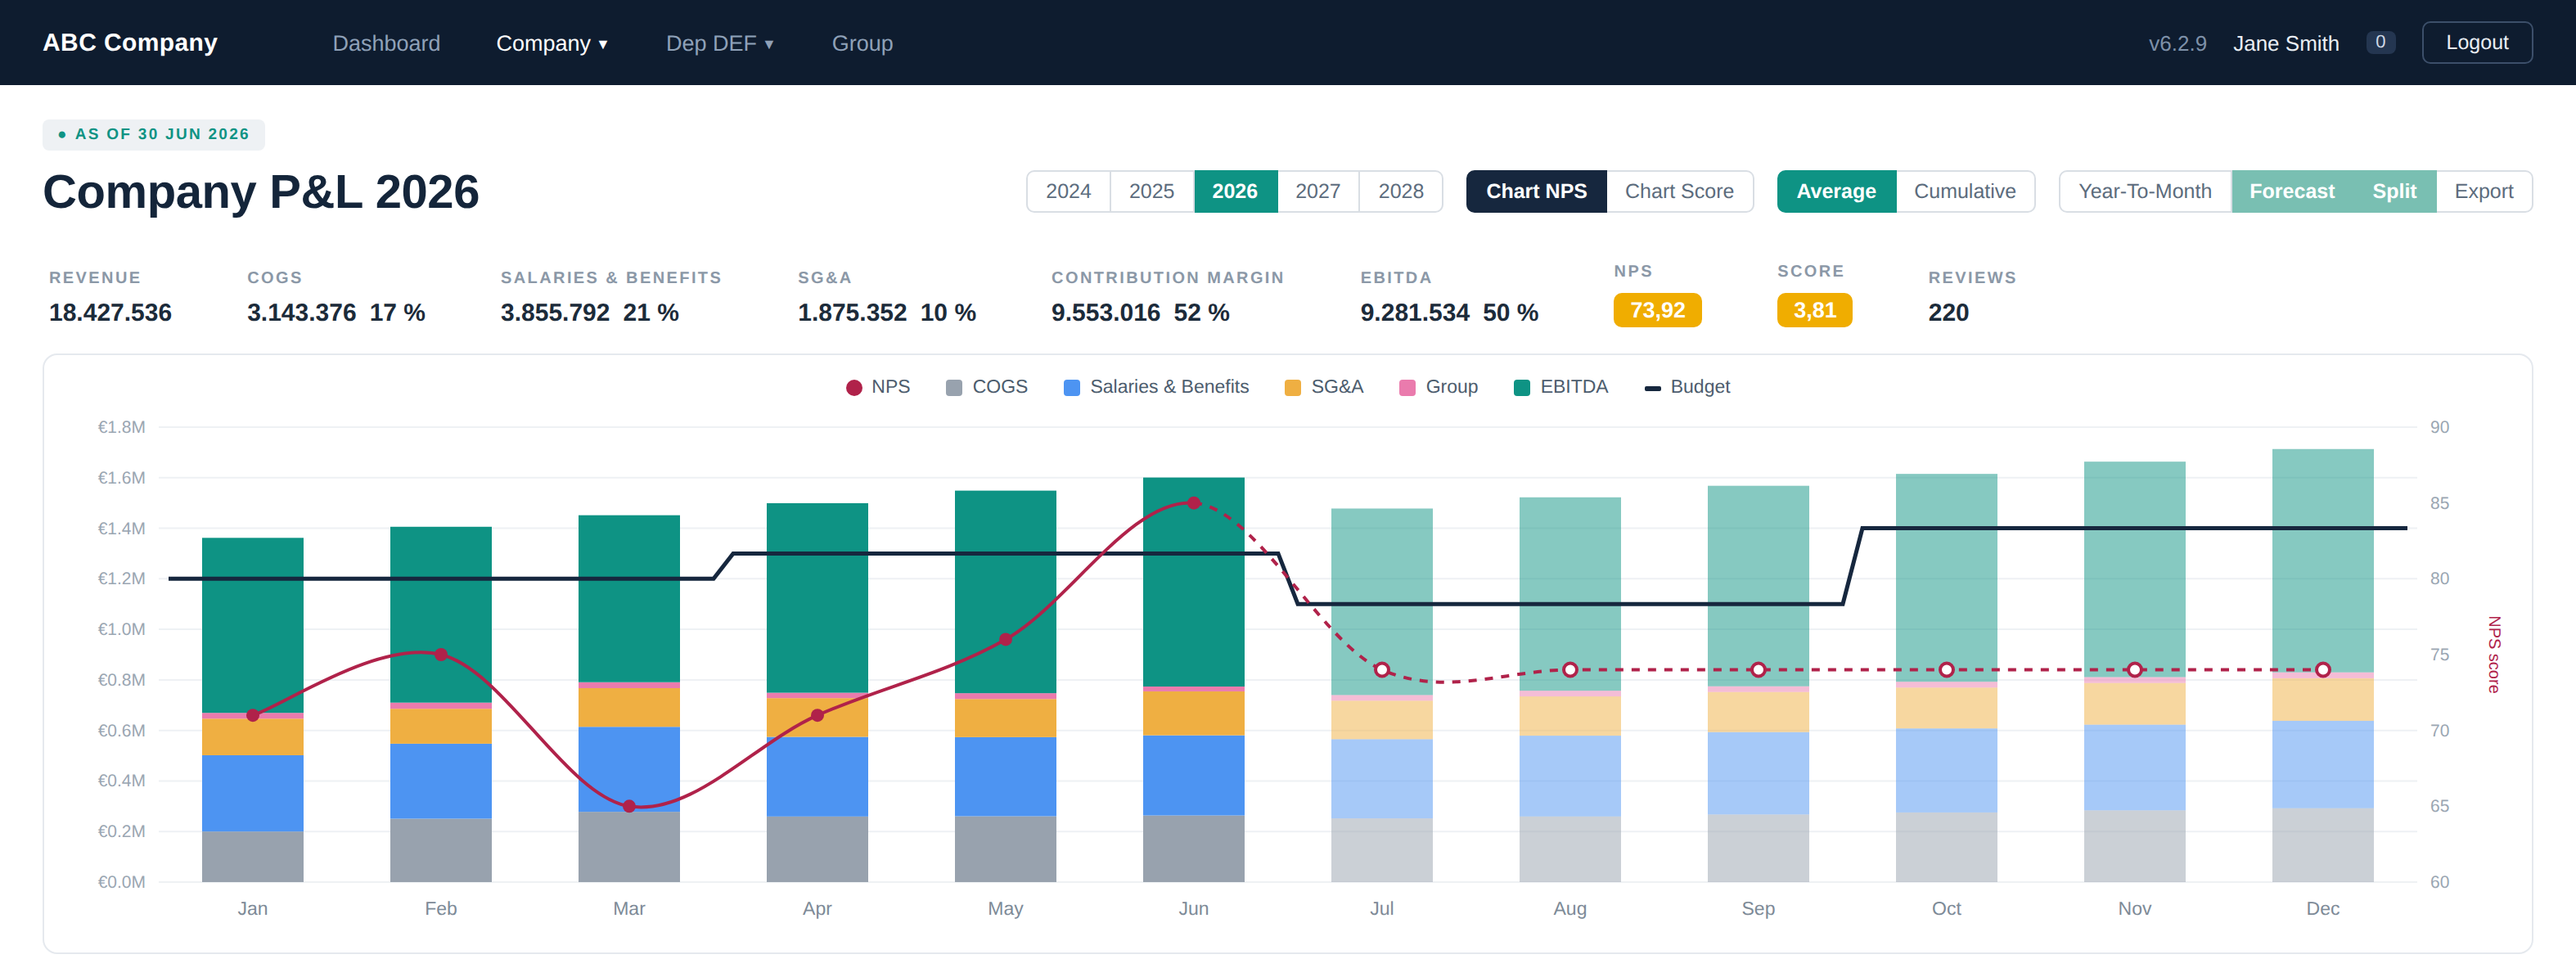Toggle Salaries & Benefits legend entry
Viewport: 2576px width, 977px height.
click(x=1156, y=387)
